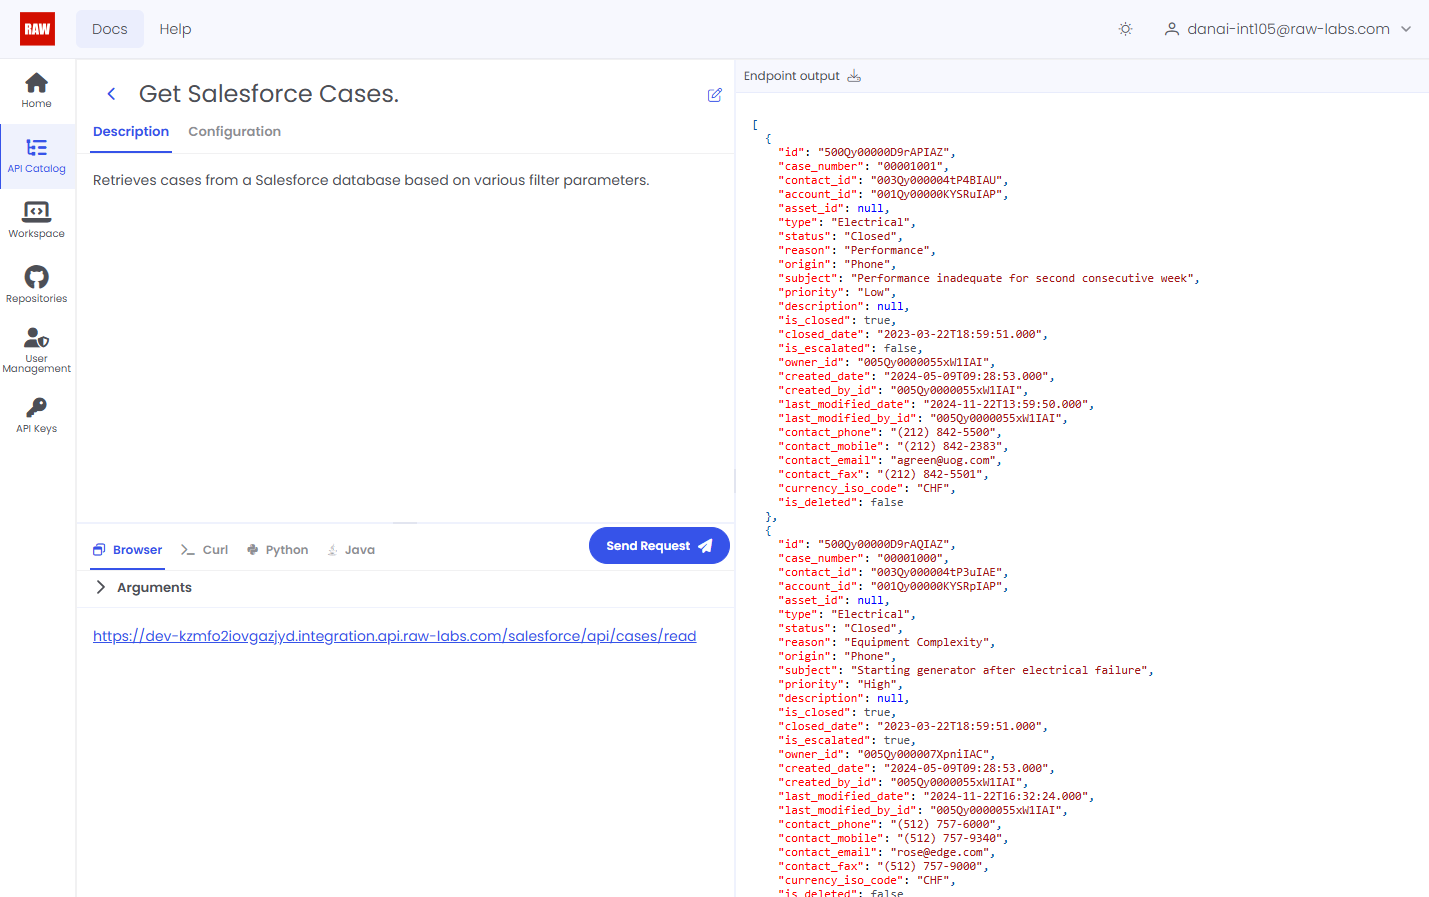Select the id value 500Qy00000D9rAPIAZ

[883, 153]
